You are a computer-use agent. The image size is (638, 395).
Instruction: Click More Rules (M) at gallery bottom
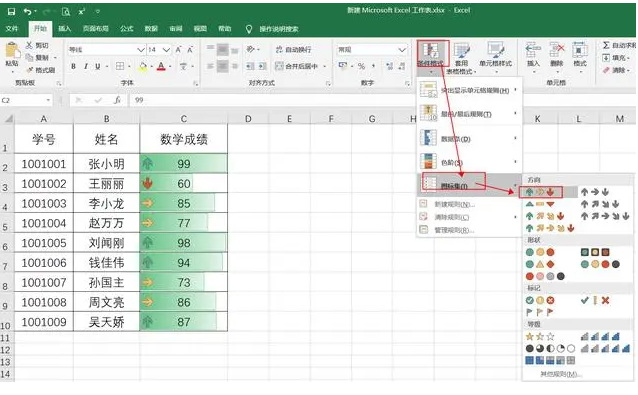pyautogui.click(x=560, y=374)
